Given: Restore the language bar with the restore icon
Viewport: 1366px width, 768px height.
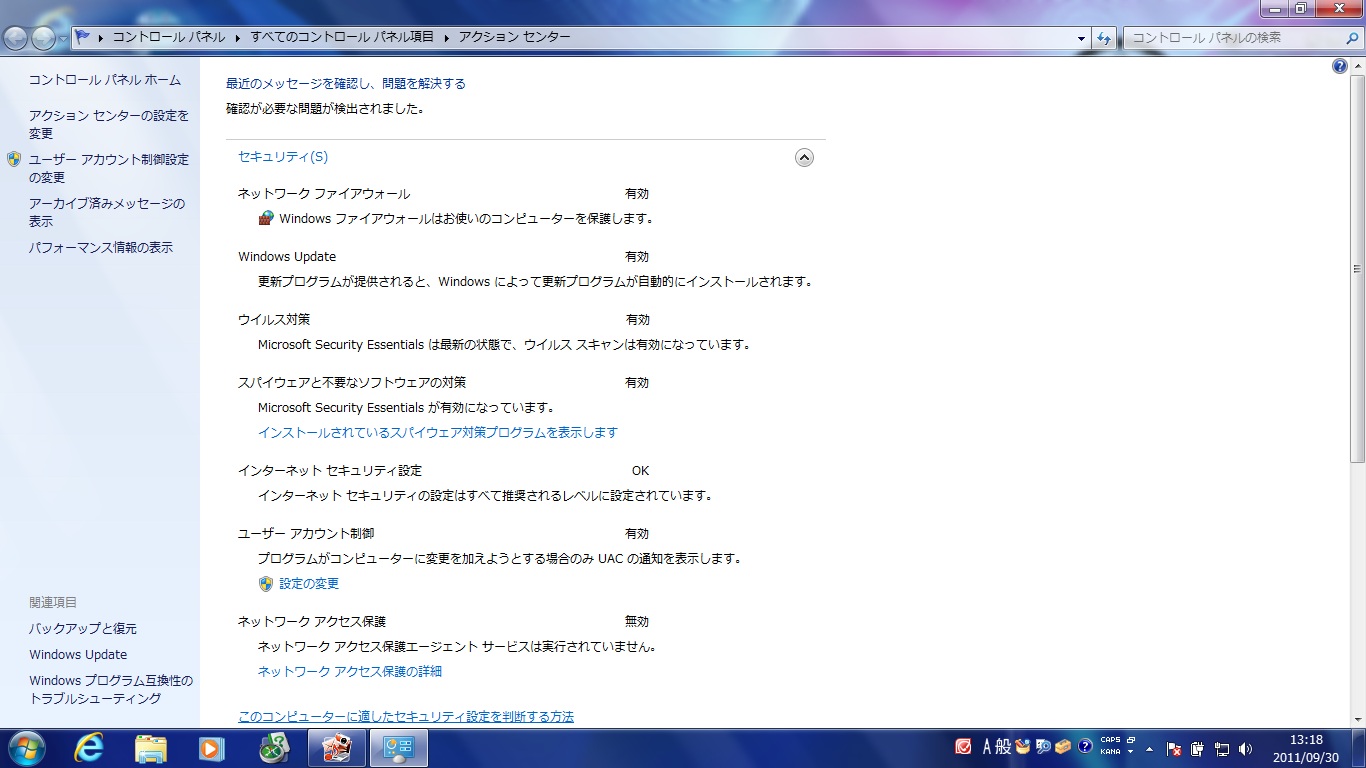Looking at the screenshot, I should [1130, 740].
